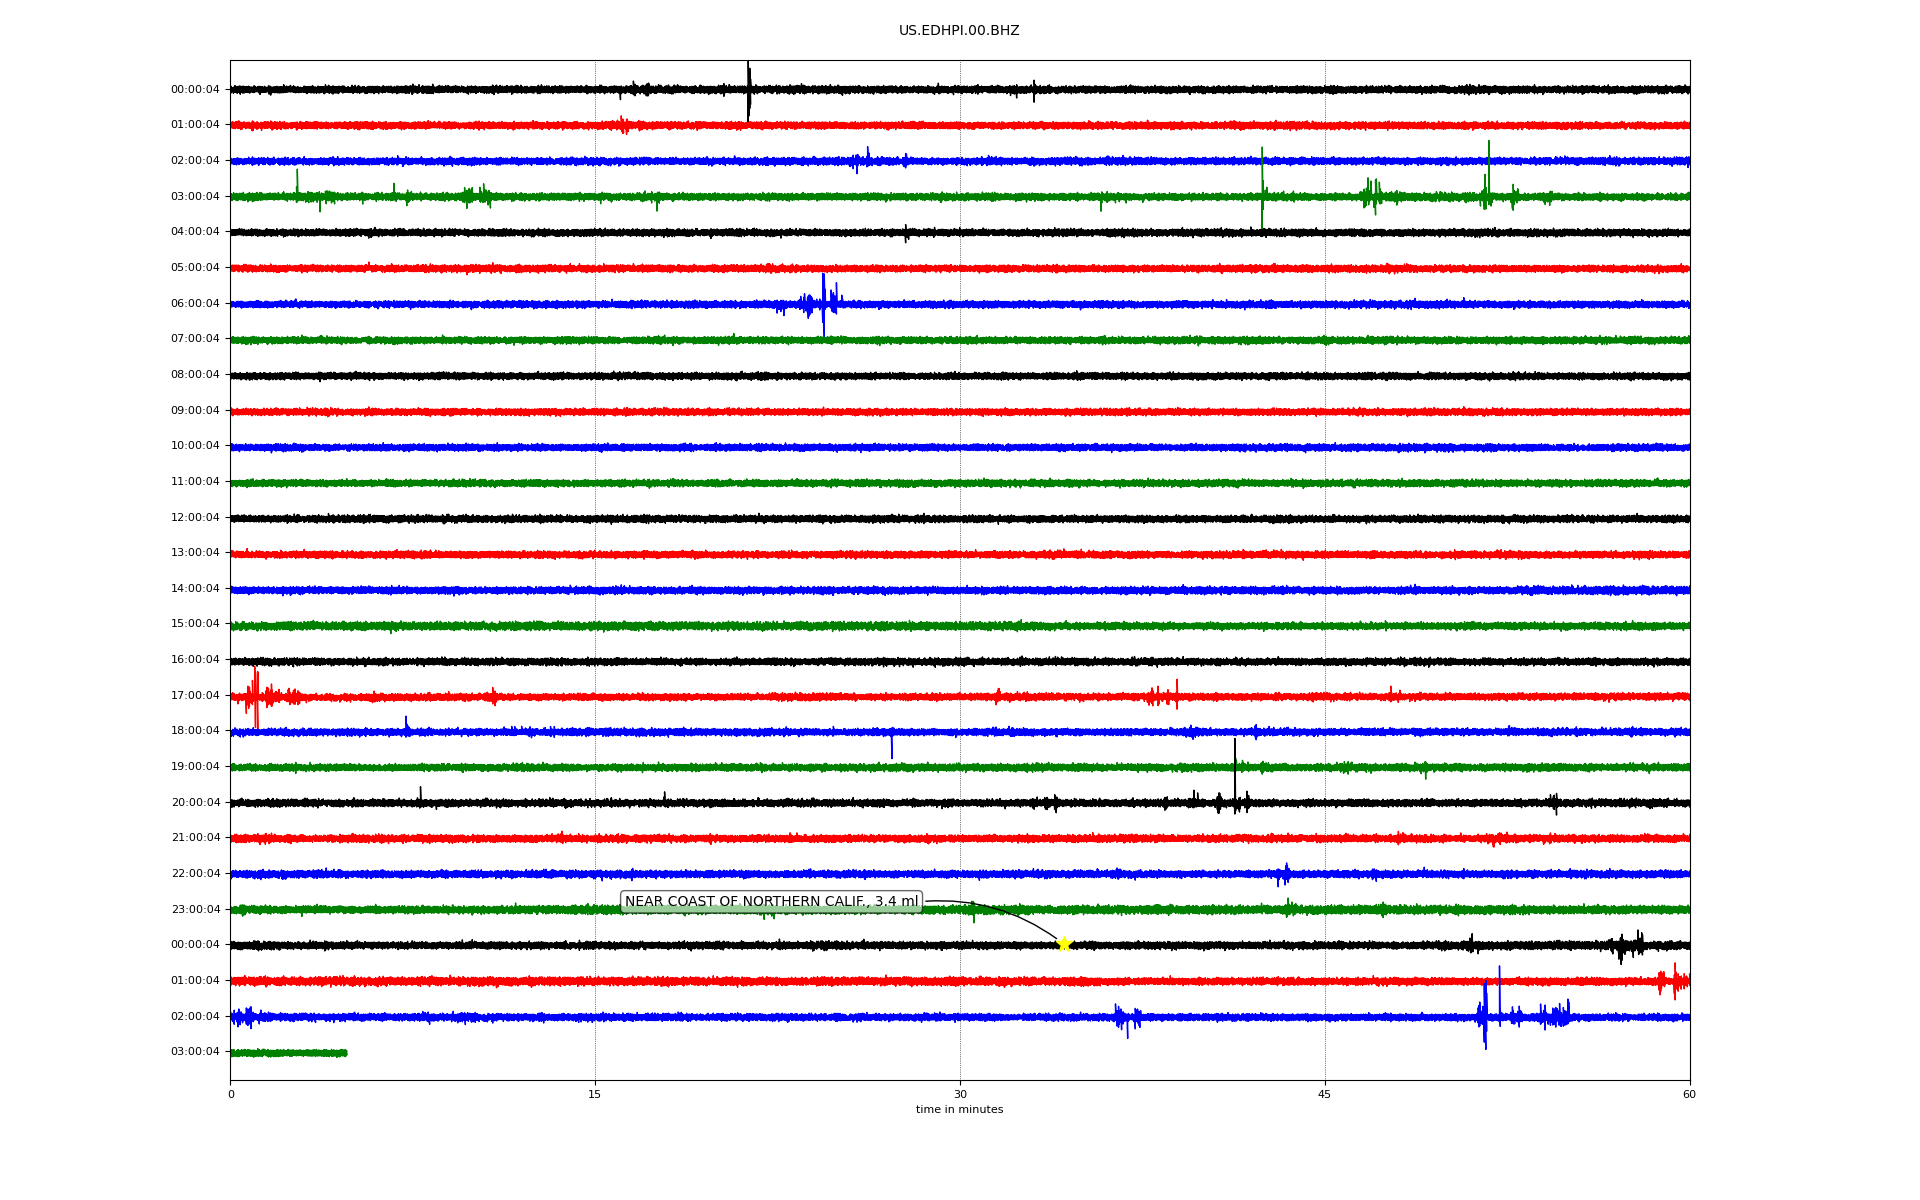The height and width of the screenshot is (1200, 1920).
Task: Click the 22:00:04 row time label
Action: [195, 874]
